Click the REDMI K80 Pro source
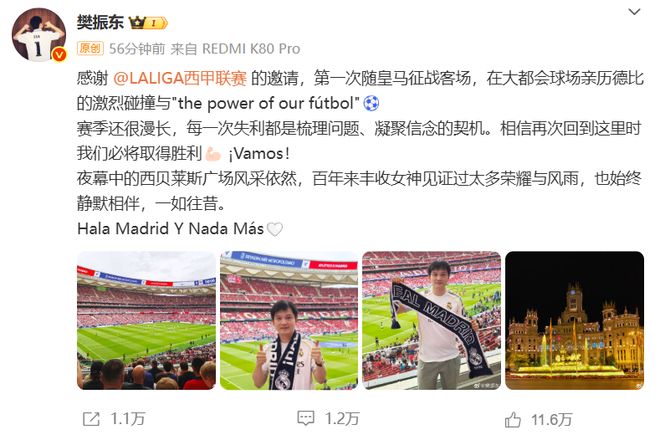Screen dimensions: 660x435 (251, 49)
